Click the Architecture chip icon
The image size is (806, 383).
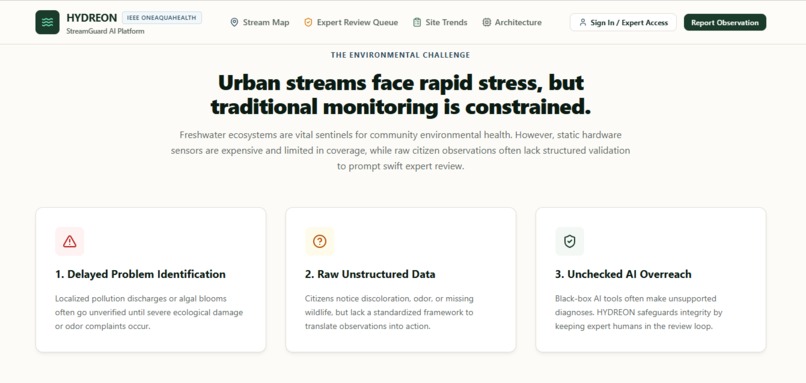(486, 23)
